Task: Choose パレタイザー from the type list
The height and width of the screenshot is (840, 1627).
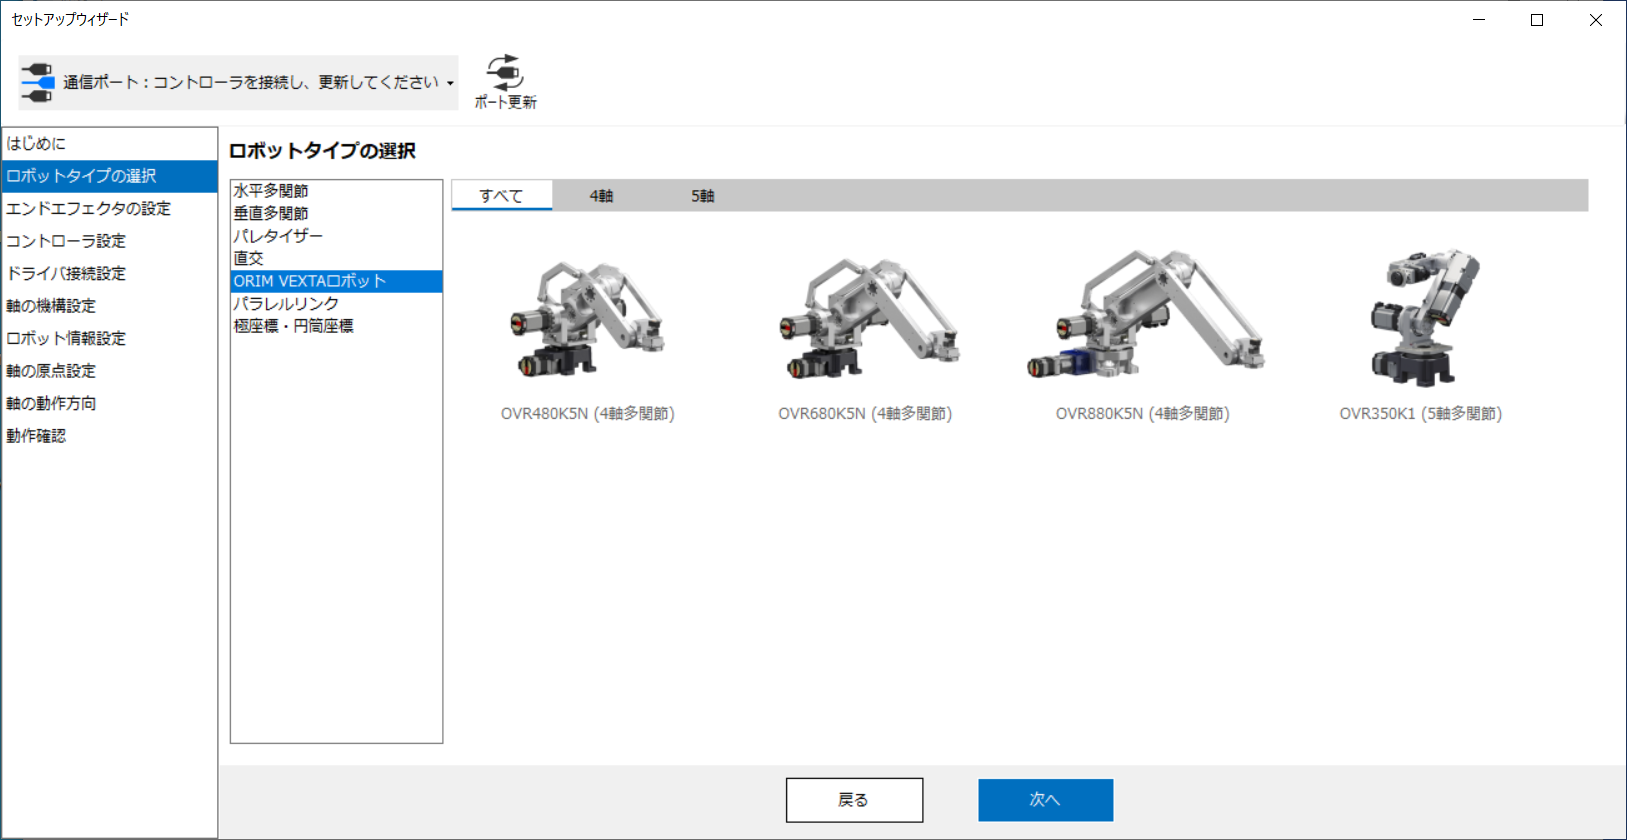Action: (x=278, y=236)
